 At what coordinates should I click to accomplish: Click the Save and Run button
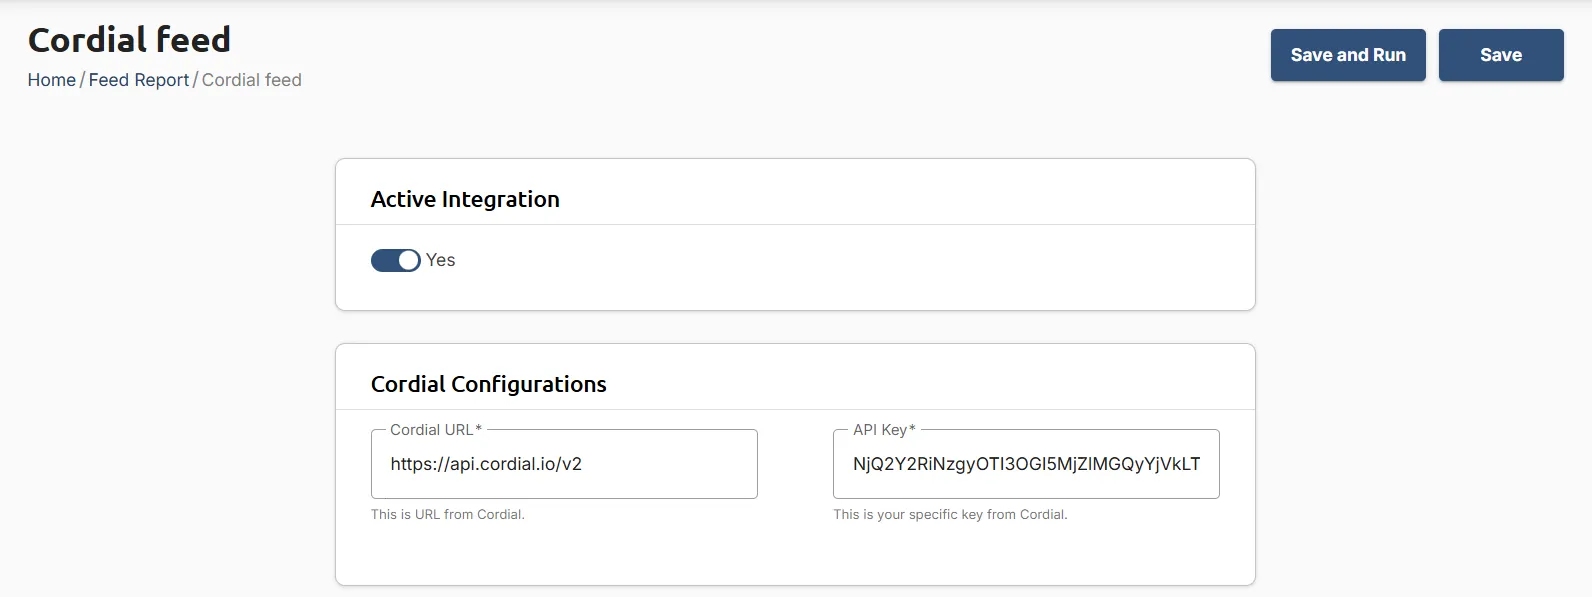pyautogui.click(x=1348, y=55)
